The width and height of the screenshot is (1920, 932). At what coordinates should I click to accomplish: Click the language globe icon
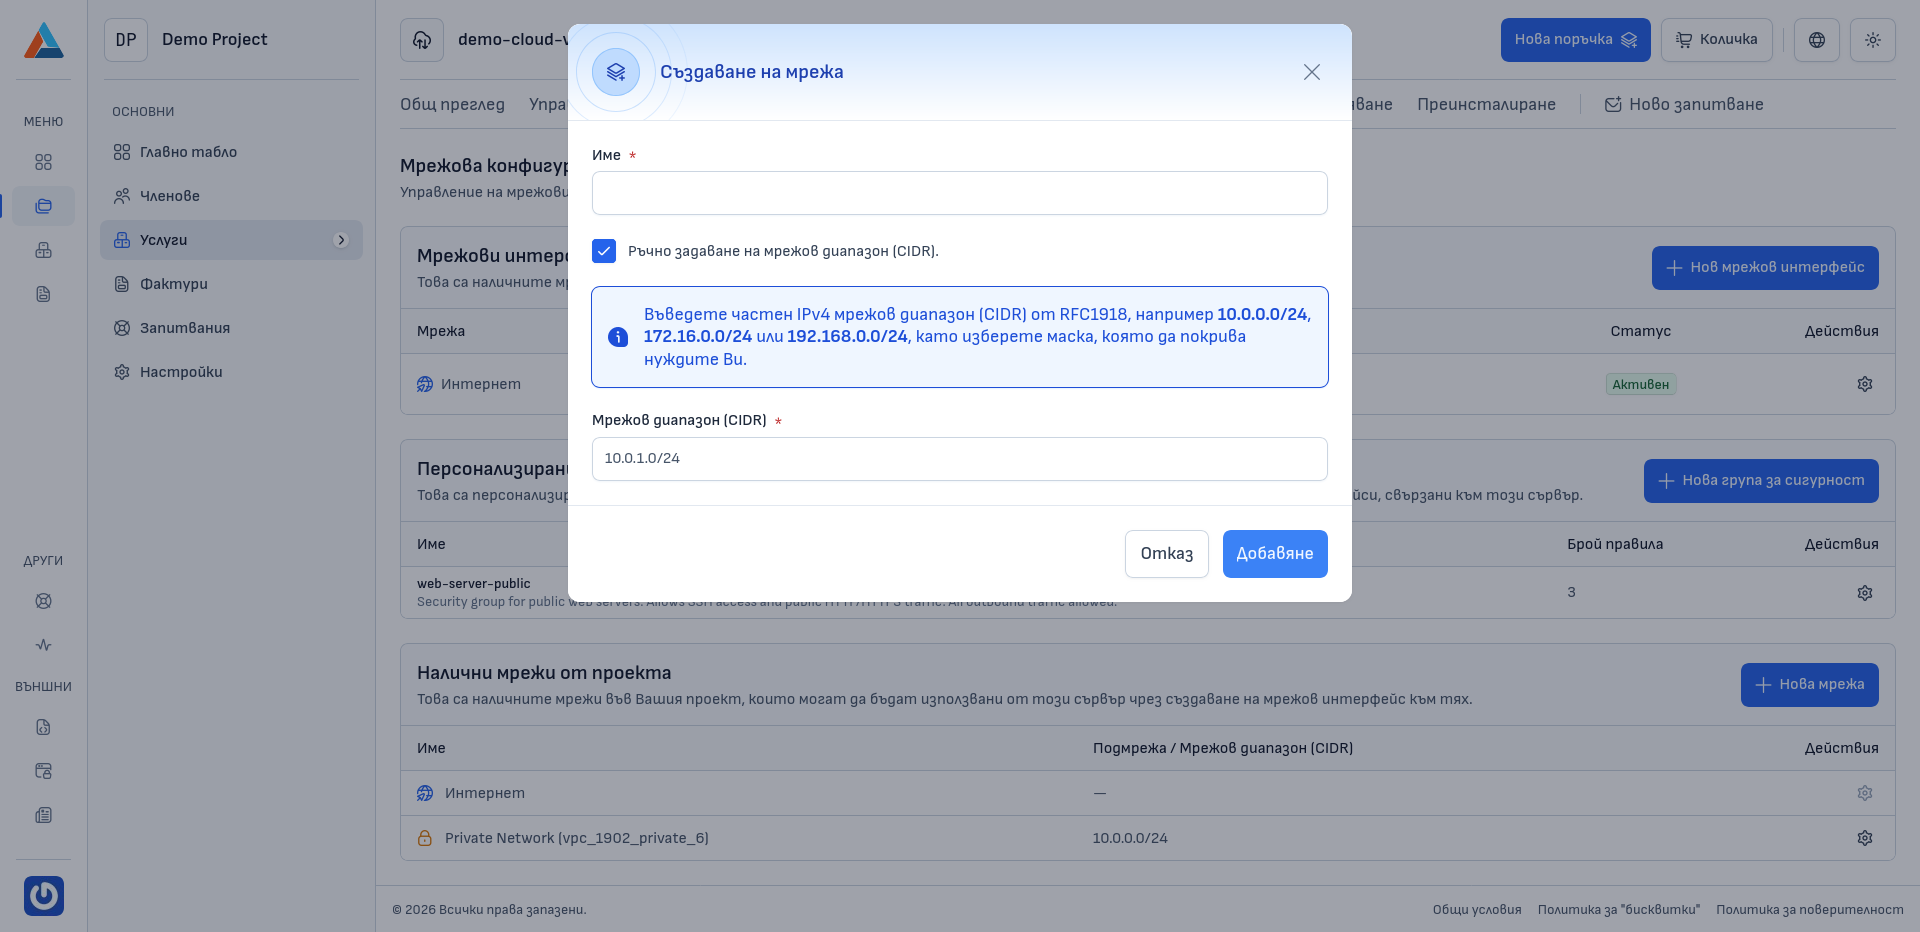pos(1816,40)
